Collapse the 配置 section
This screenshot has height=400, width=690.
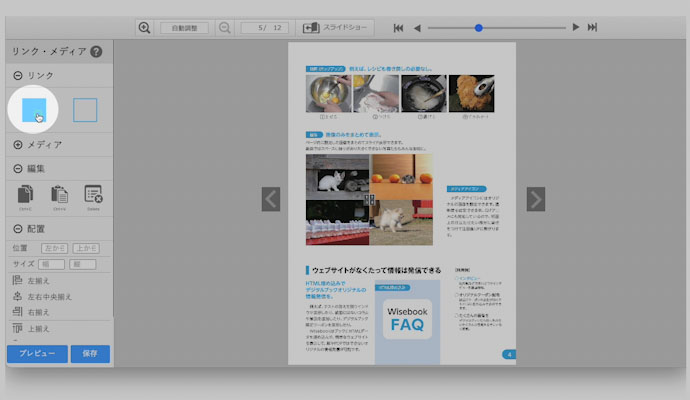18,229
